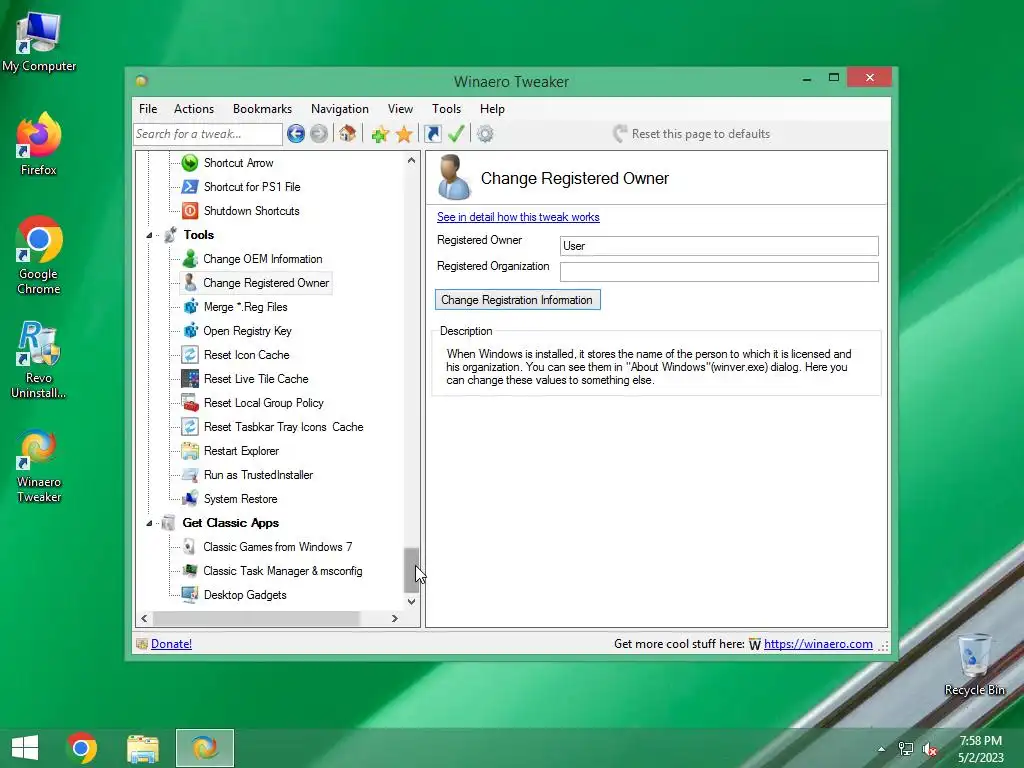Show hidden tray icons arrow
The image size is (1024, 768).
click(x=882, y=749)
